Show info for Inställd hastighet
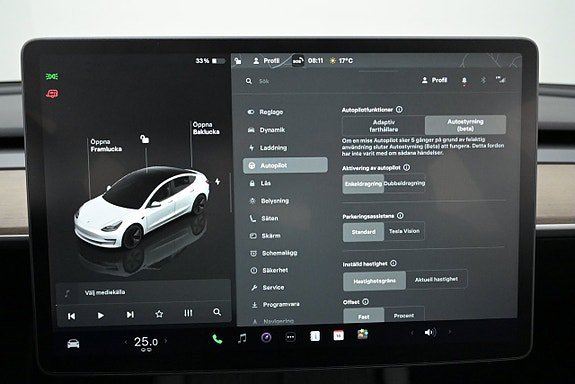 tap(393, 263)
